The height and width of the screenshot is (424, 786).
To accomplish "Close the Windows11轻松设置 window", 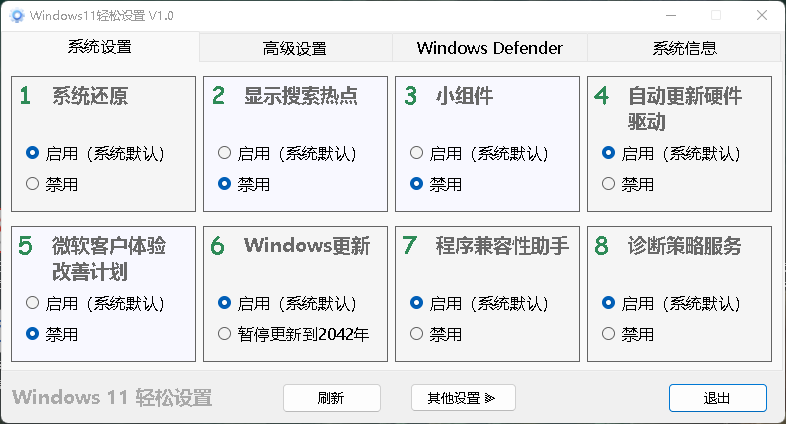I will [x=763, y=15].
